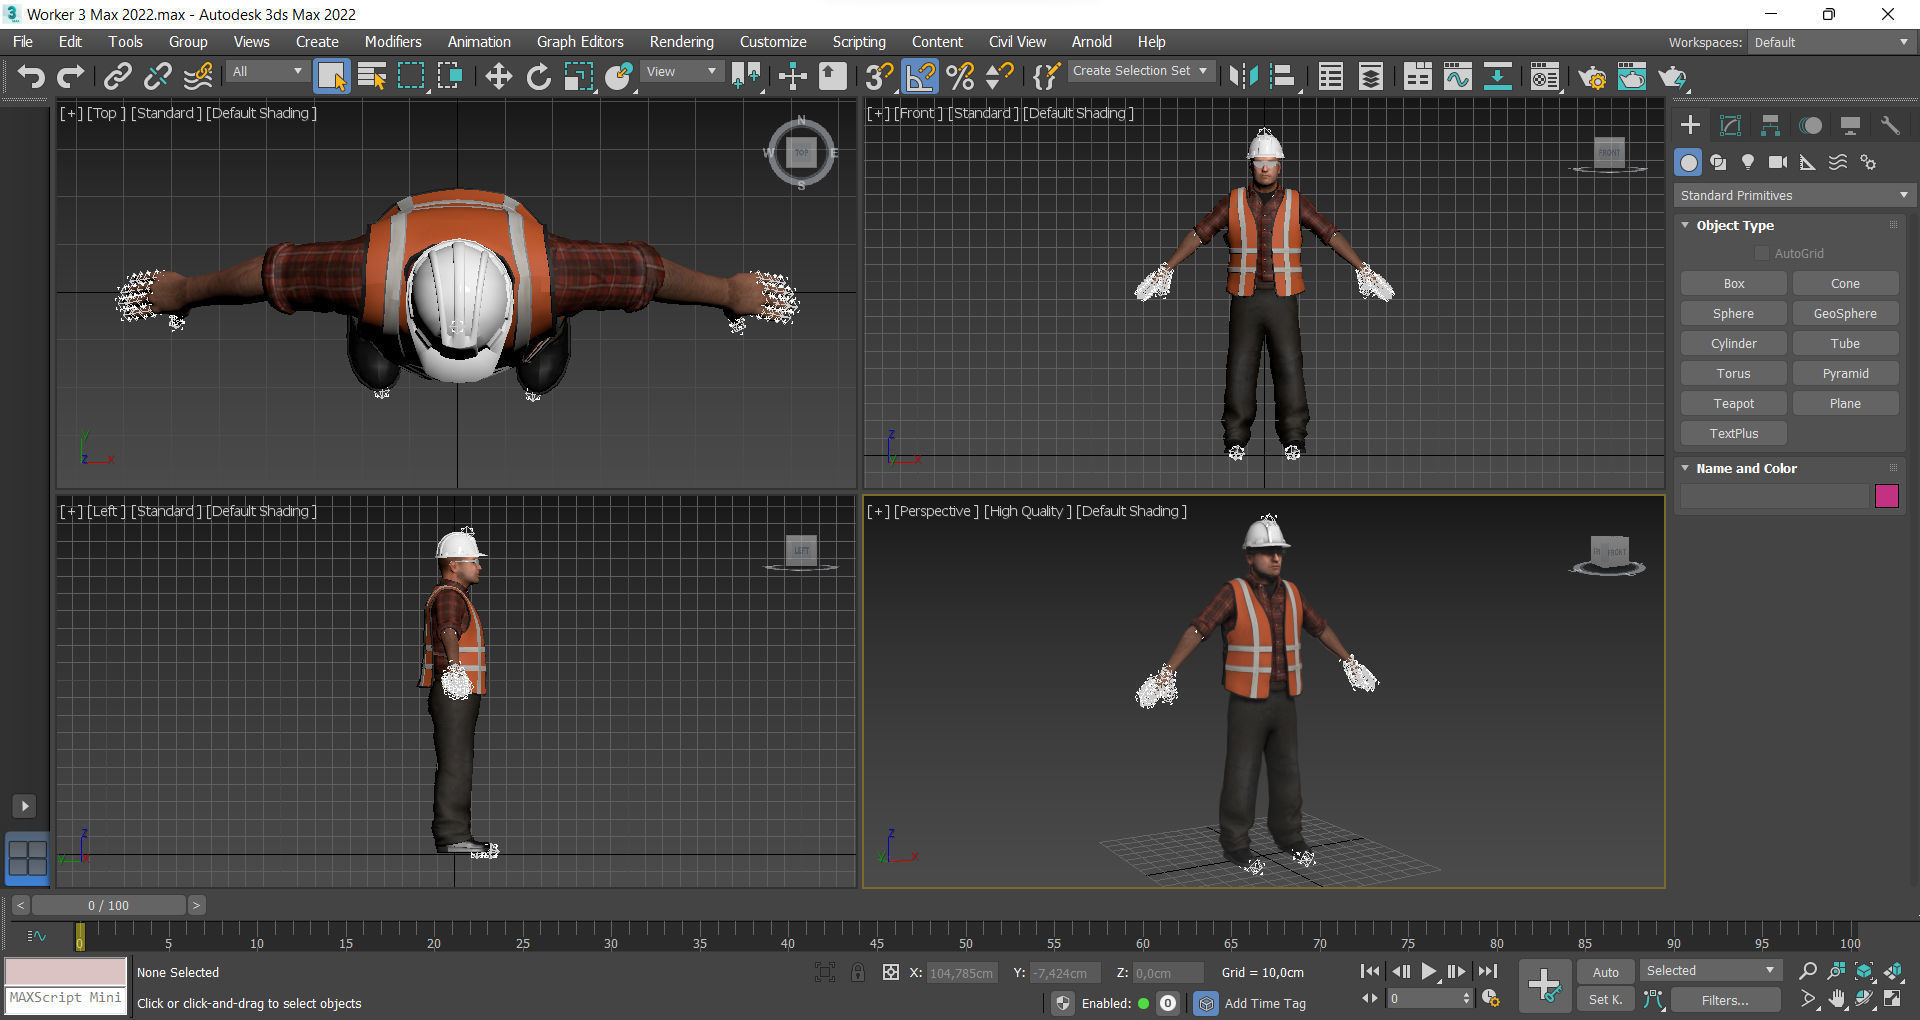Screen dimensions: 1920x1020
Task: Enable the AutoGrid checkbox
Action: [1762, 253]
